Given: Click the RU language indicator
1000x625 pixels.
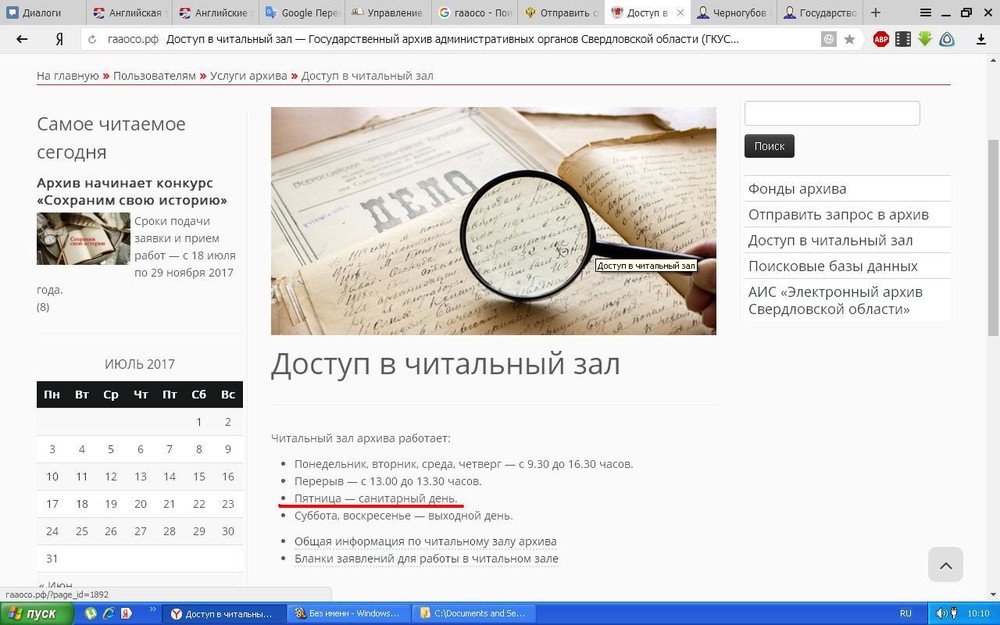Looking at the screenshot, I should pyautogui.click(x=905, y=614).
